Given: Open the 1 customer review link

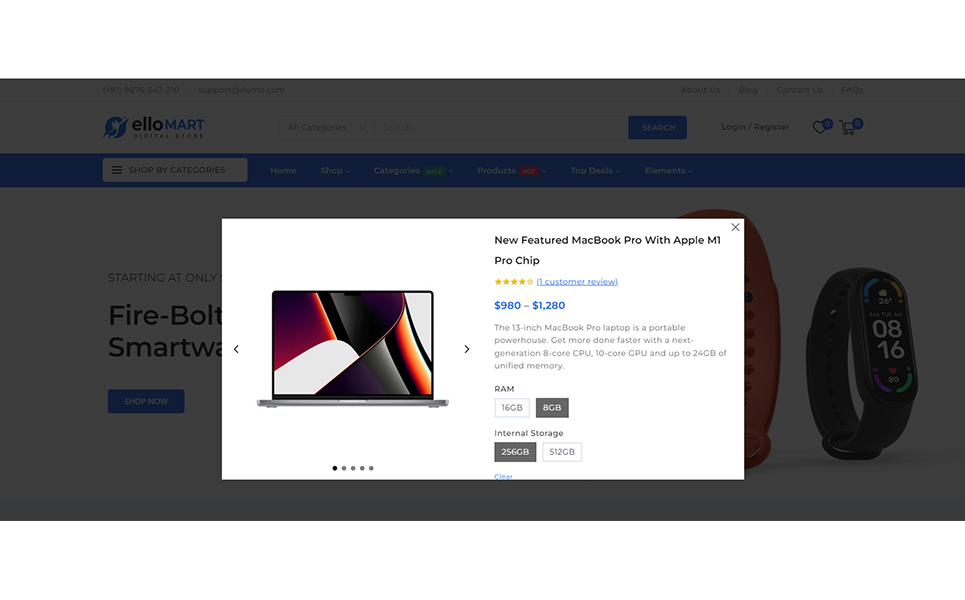Looking at the screenshot, I should click(x=577, y=281).
